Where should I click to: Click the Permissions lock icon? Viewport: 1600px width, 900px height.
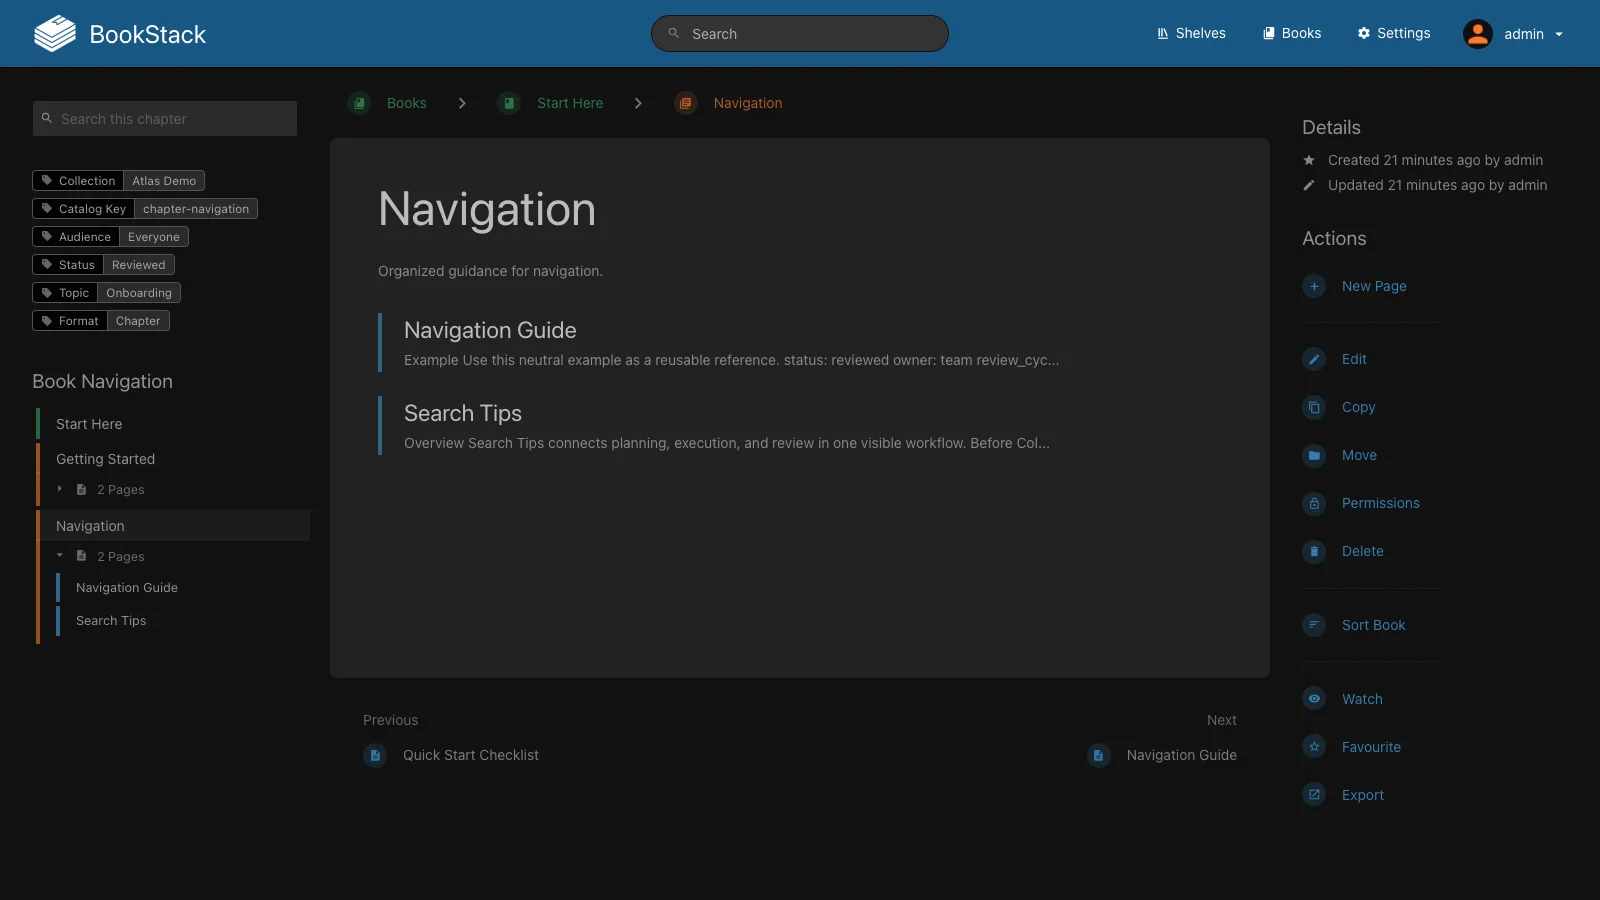click(x=1314, y=503)
